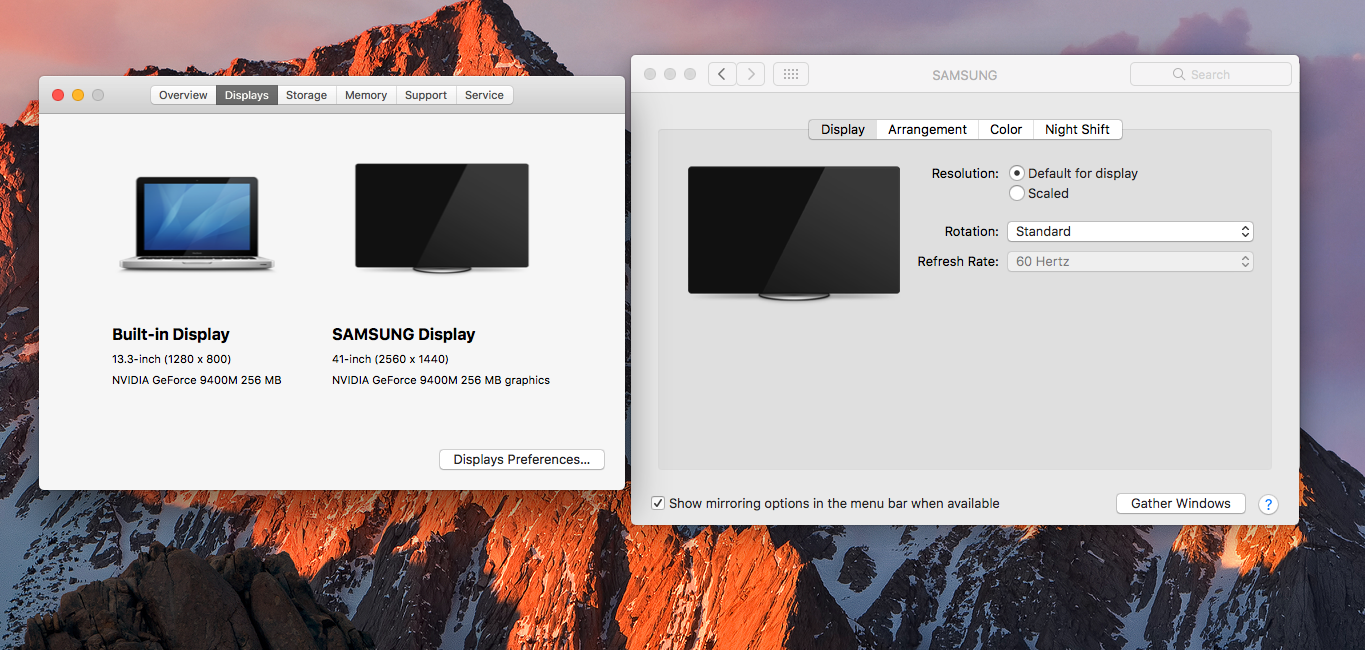
Task: Switch to the Overview tab
Action: pyautogui.click(x=183, y=95)
